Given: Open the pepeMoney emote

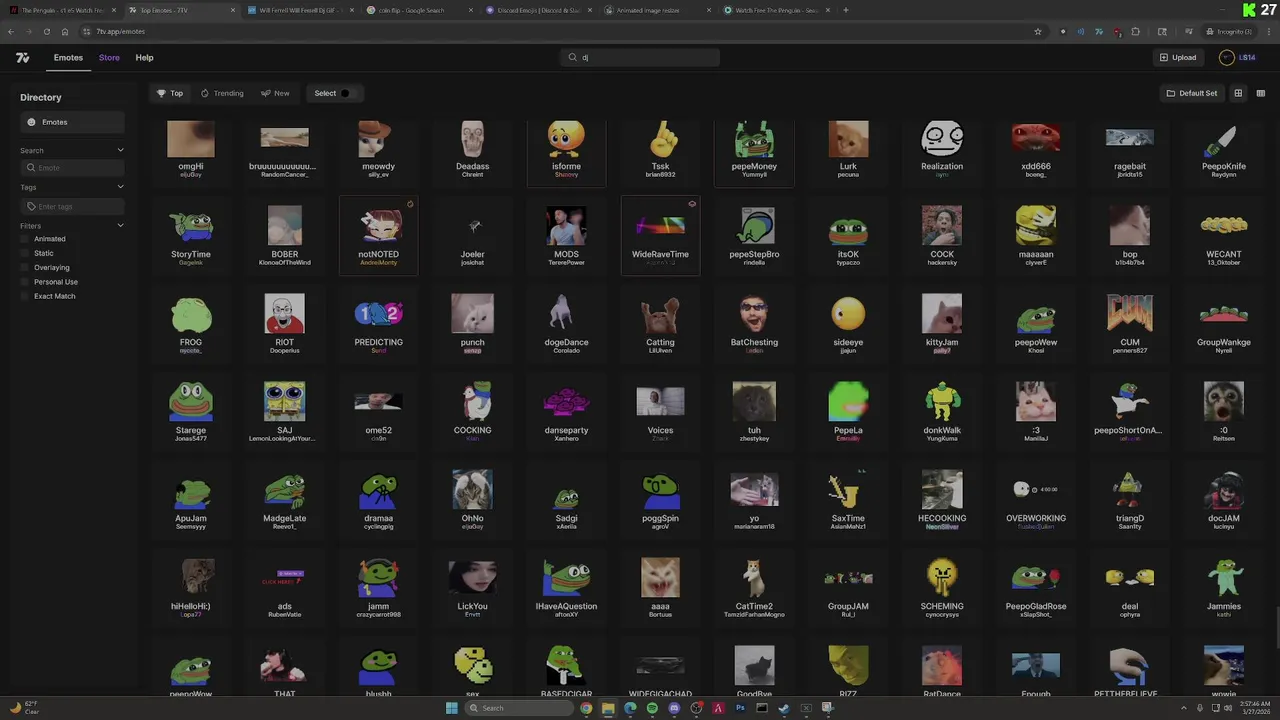Looking at the screenshot, I should (x=754, y=148).
